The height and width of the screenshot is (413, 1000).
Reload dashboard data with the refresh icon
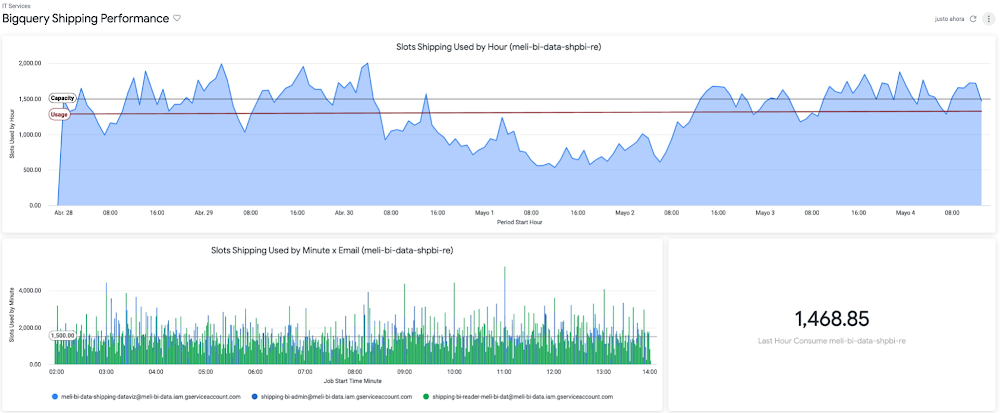[973, 19]
